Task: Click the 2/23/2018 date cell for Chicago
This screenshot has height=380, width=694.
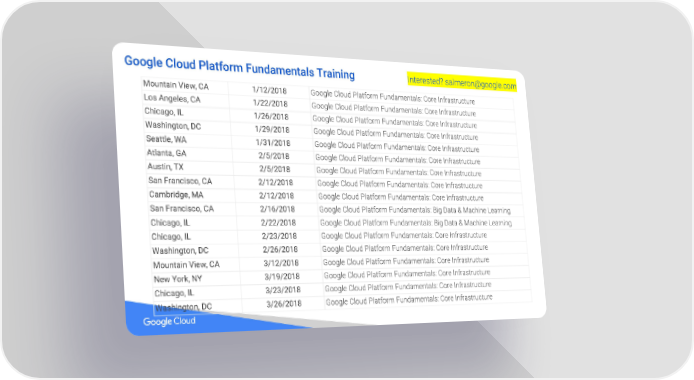Action: pyautogui.click(x=279, y=236)
